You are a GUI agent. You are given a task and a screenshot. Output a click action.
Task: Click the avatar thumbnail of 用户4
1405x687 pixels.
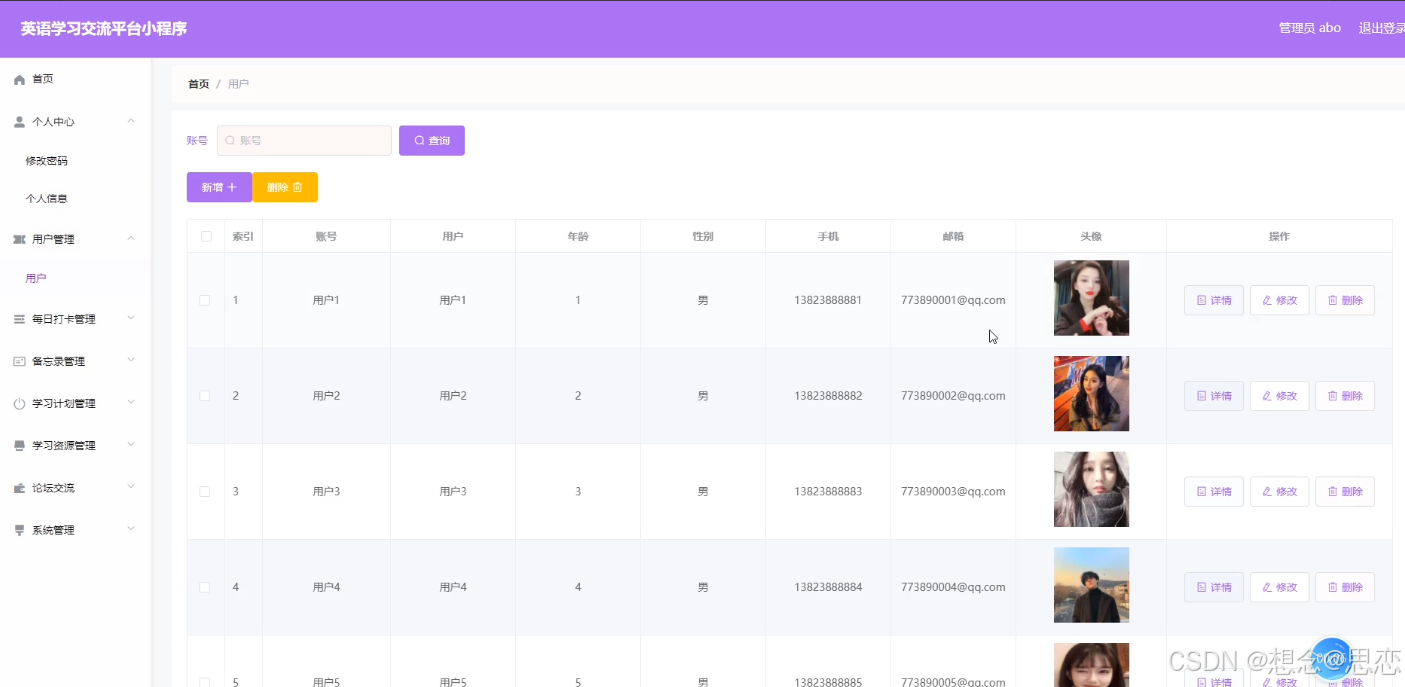(x=1091, y=585)
